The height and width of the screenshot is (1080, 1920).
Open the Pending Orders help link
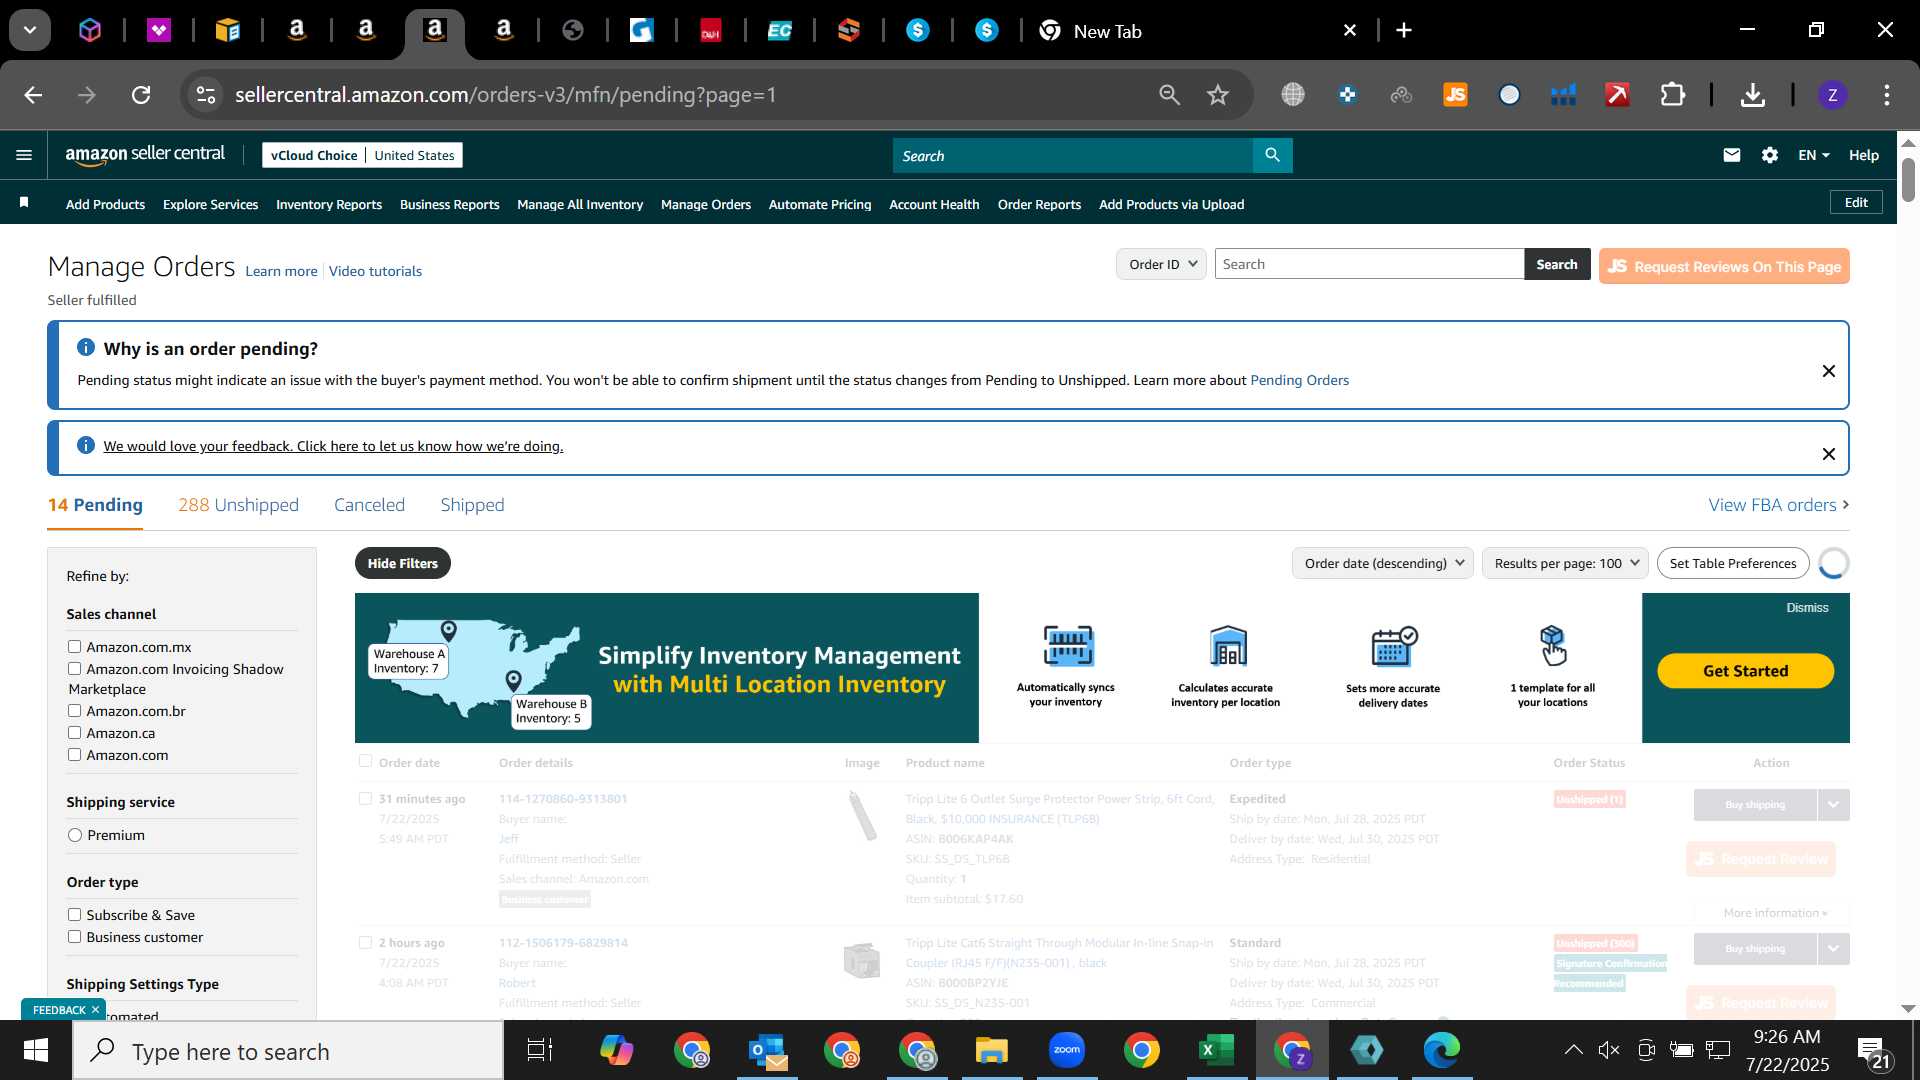1299,380
